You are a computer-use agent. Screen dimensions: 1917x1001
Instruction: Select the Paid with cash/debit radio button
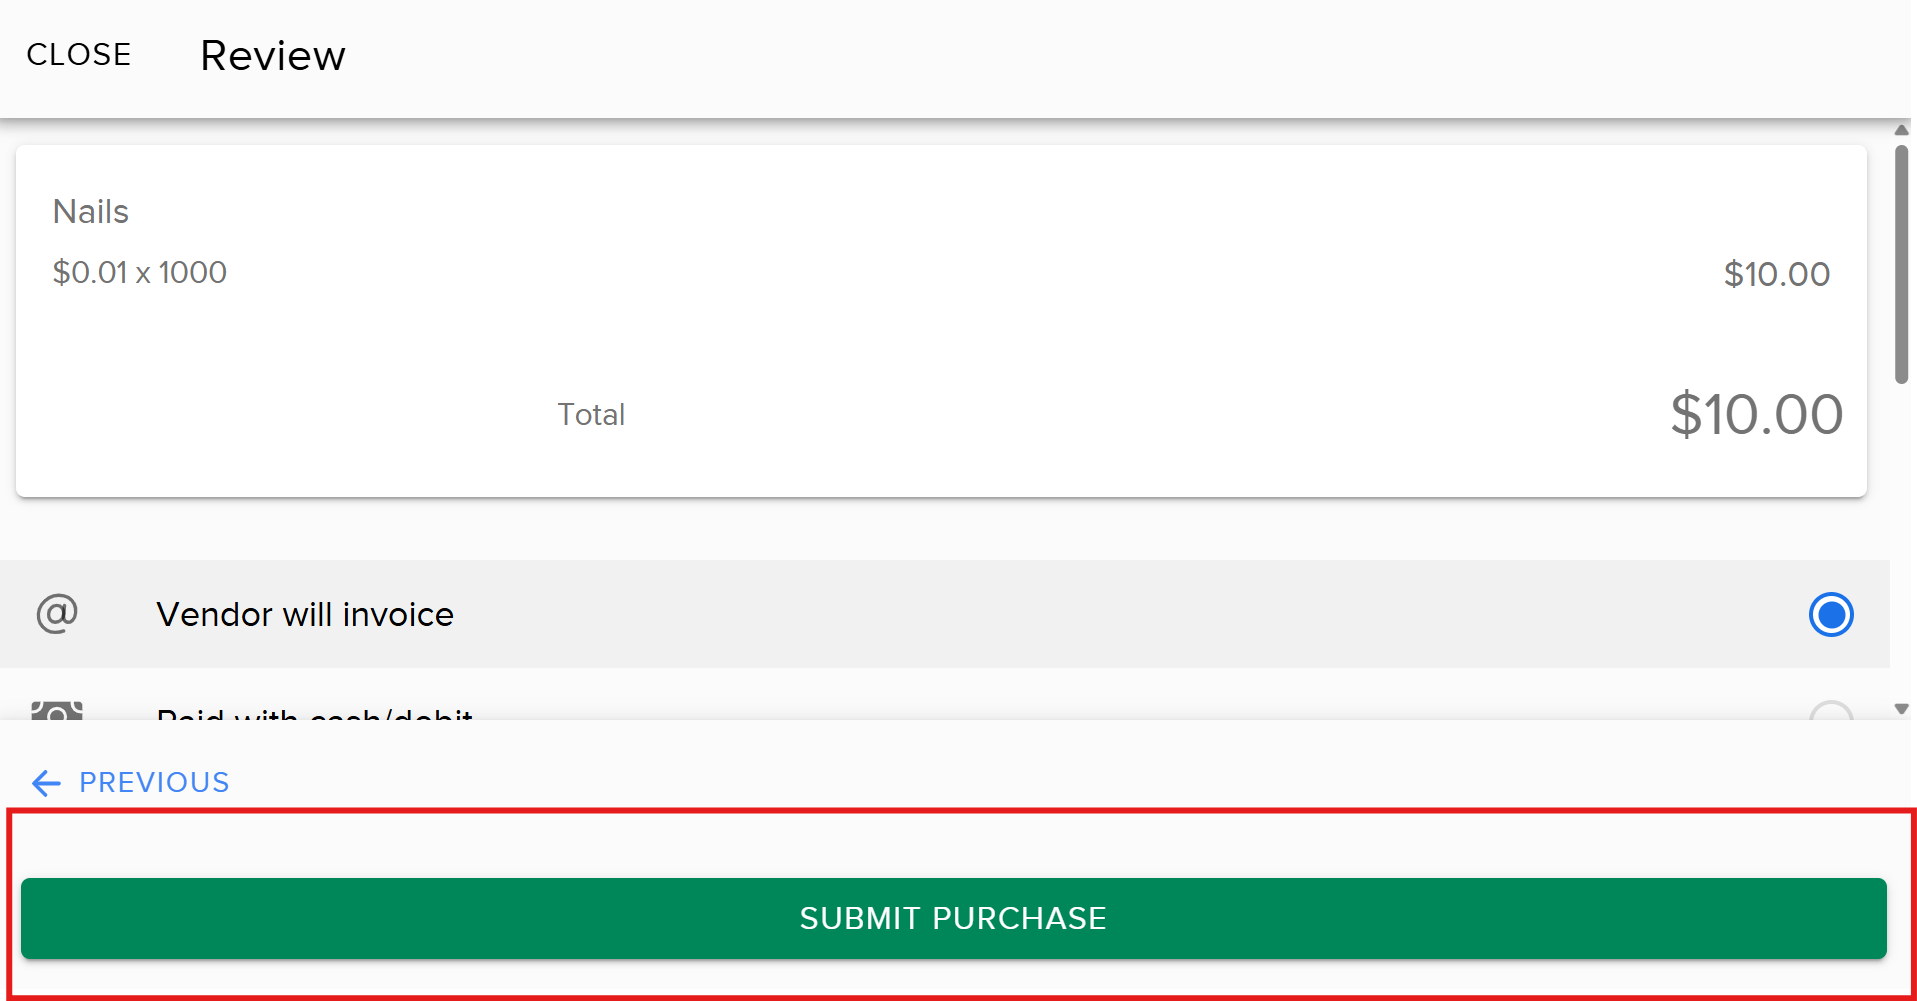click(x=1831, y=715)
